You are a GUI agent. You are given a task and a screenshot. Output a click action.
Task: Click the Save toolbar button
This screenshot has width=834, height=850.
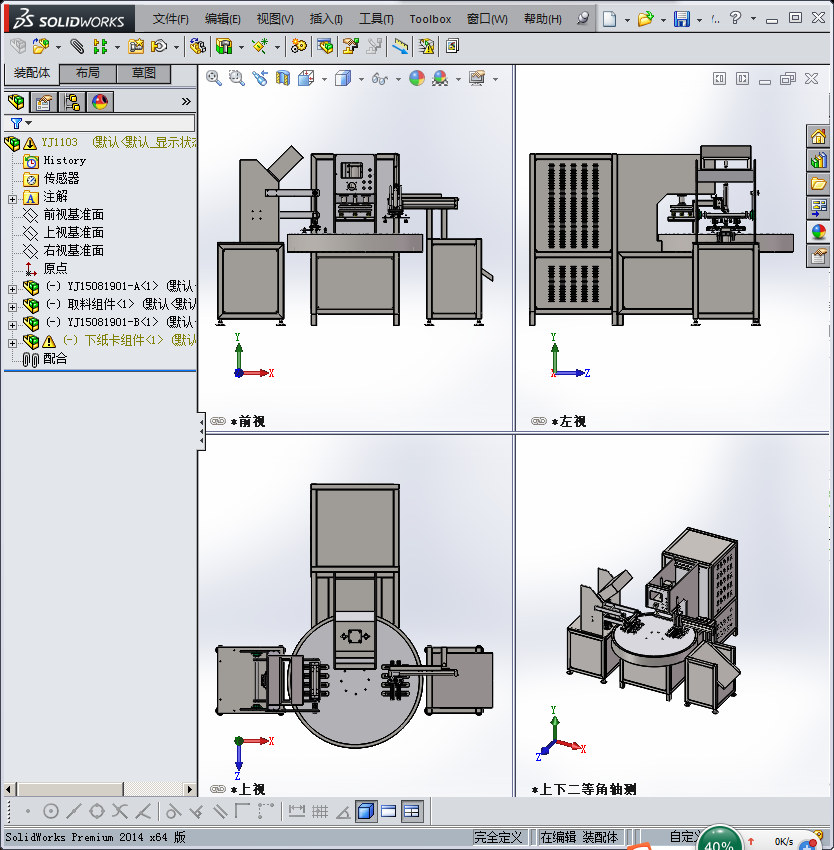pos(681,19)
